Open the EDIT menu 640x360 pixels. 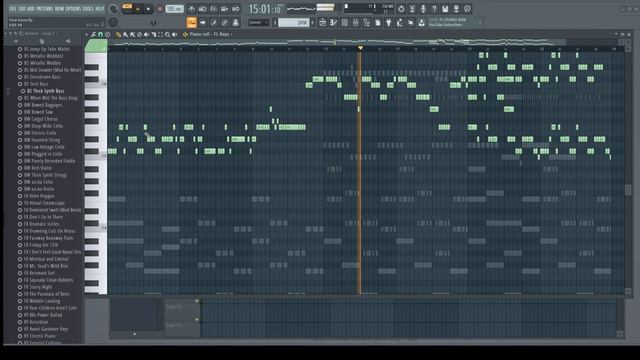(22, 9)
